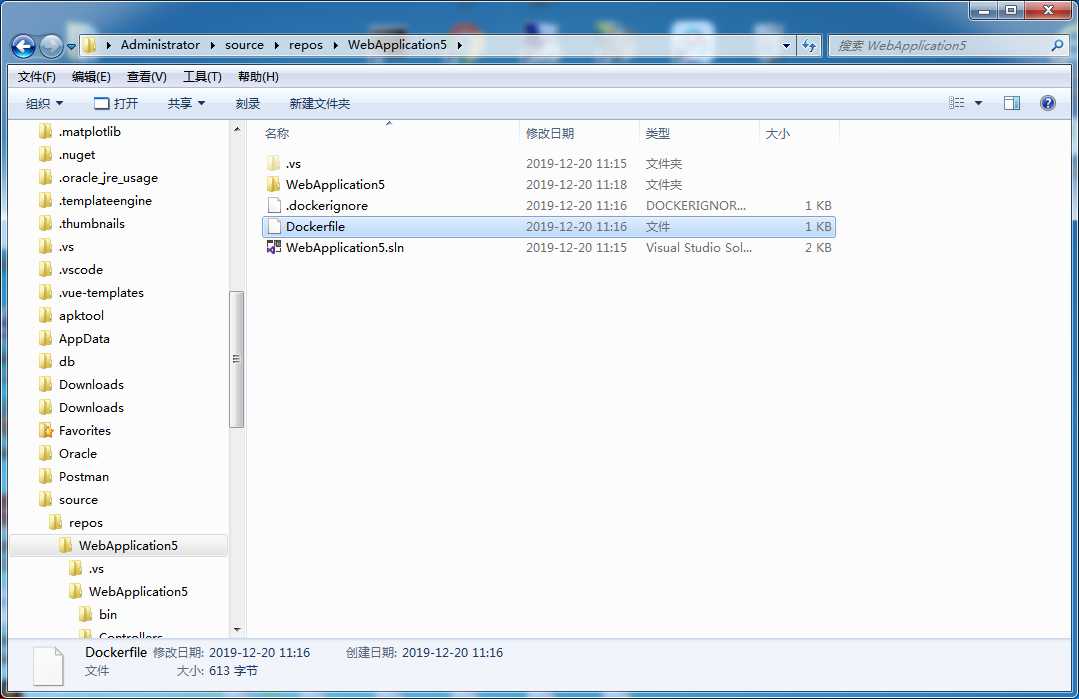Select bin folder in the tree
Image resolution: width=1079 pixels, height=699 pixels.
click(107, 614)
